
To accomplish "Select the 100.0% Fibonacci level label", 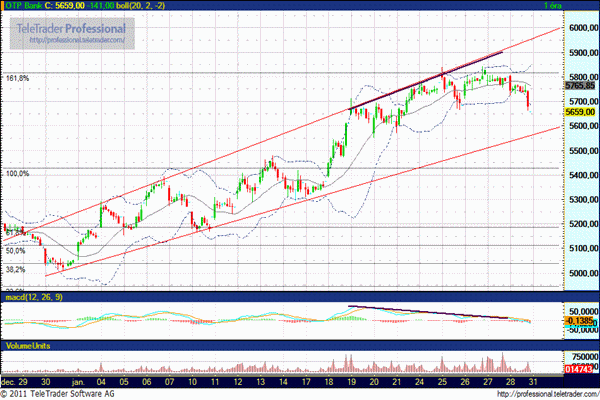I will tap(16, 174).
